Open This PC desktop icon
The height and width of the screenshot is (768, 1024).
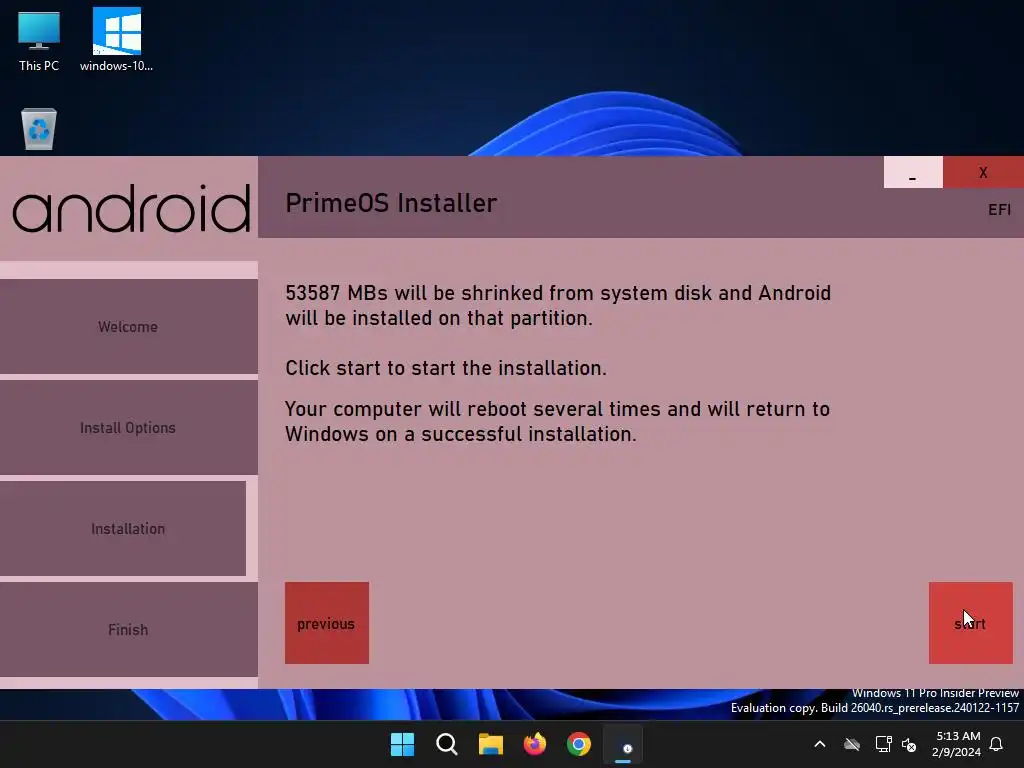click(39, 40)
